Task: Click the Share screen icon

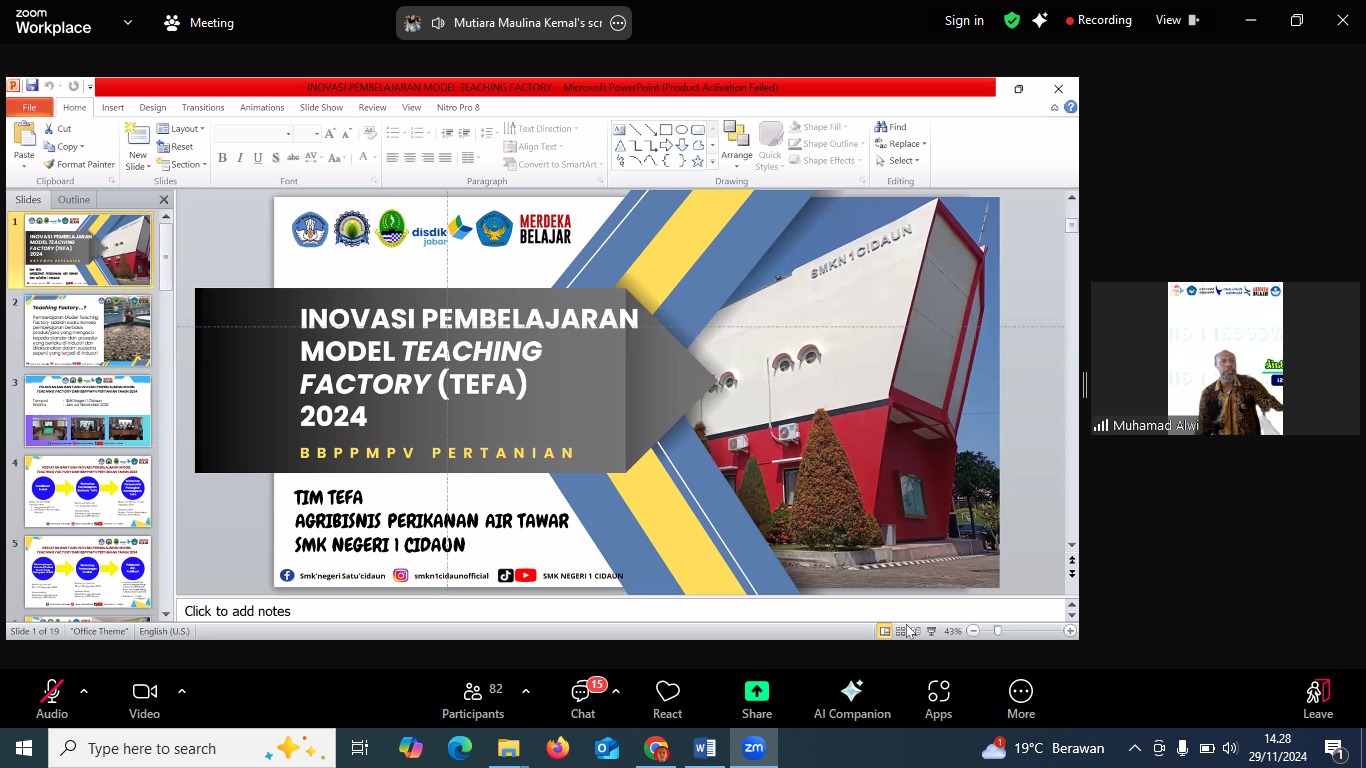Action: (757, 692)
